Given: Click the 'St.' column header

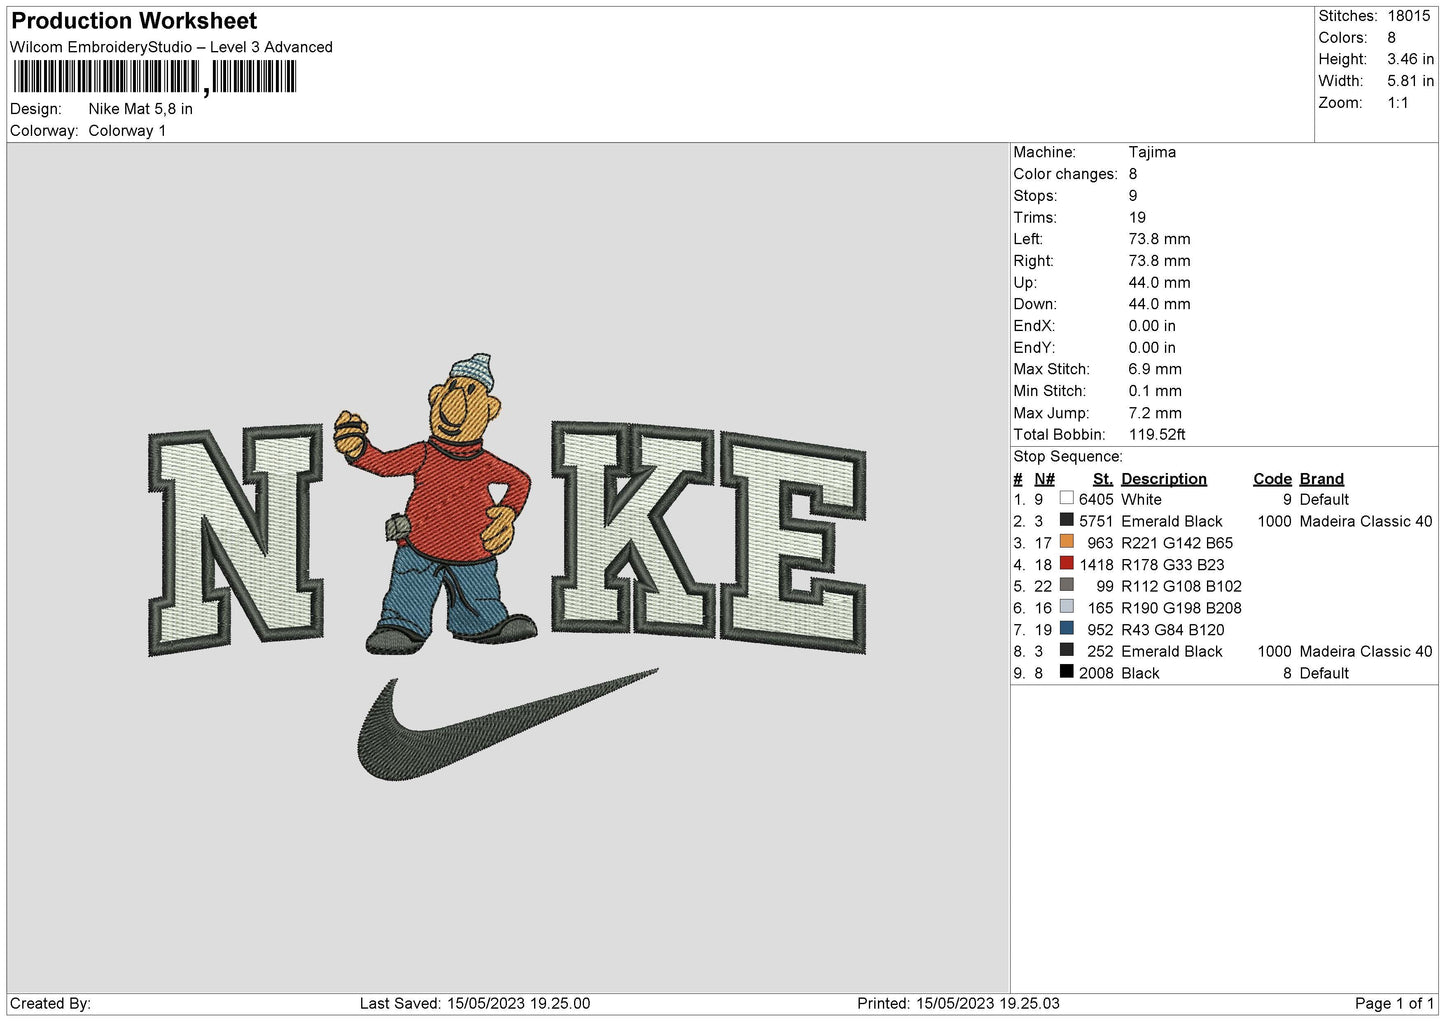Looking at the screenshot, I should point(1102,479).
